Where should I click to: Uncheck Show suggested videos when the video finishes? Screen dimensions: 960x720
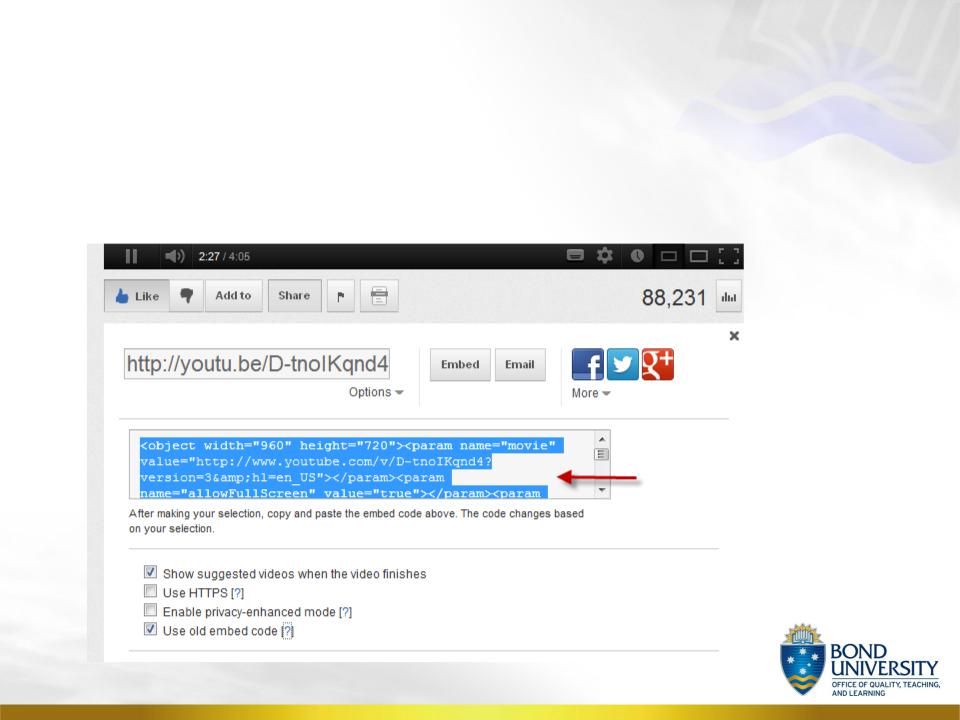(151, 572)
